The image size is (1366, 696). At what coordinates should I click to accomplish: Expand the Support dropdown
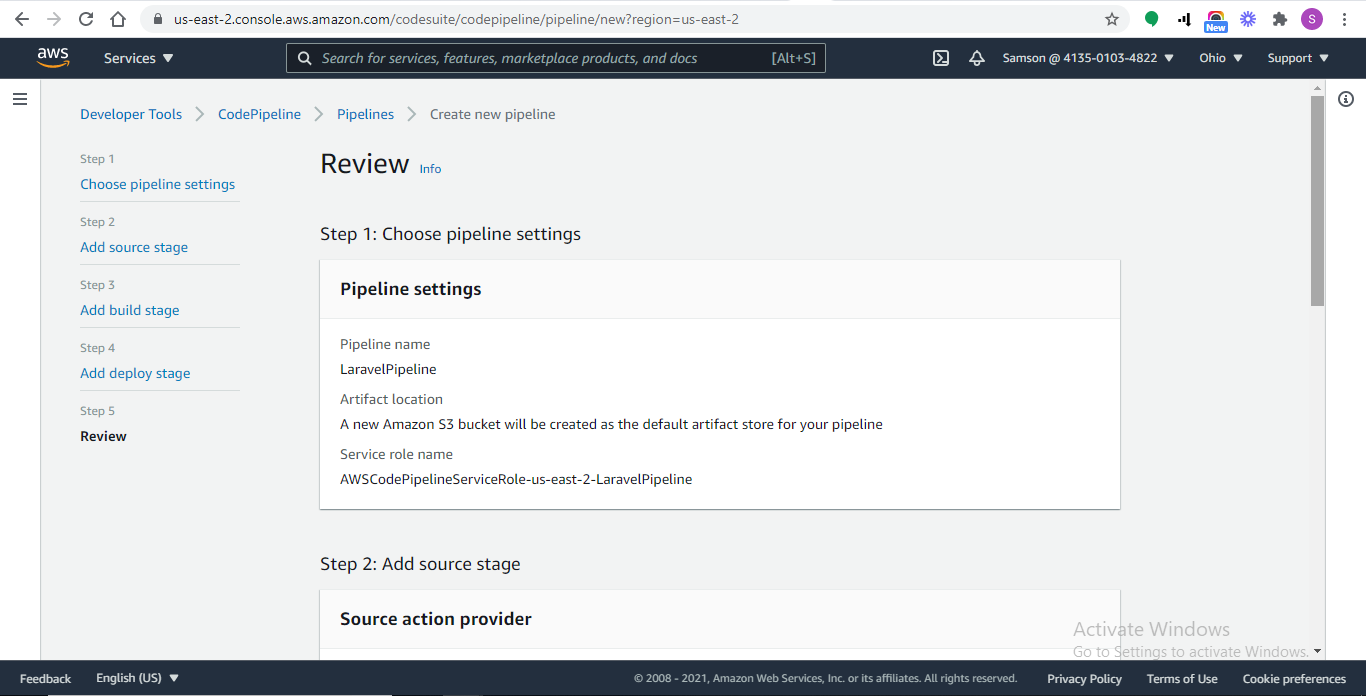1296,58
